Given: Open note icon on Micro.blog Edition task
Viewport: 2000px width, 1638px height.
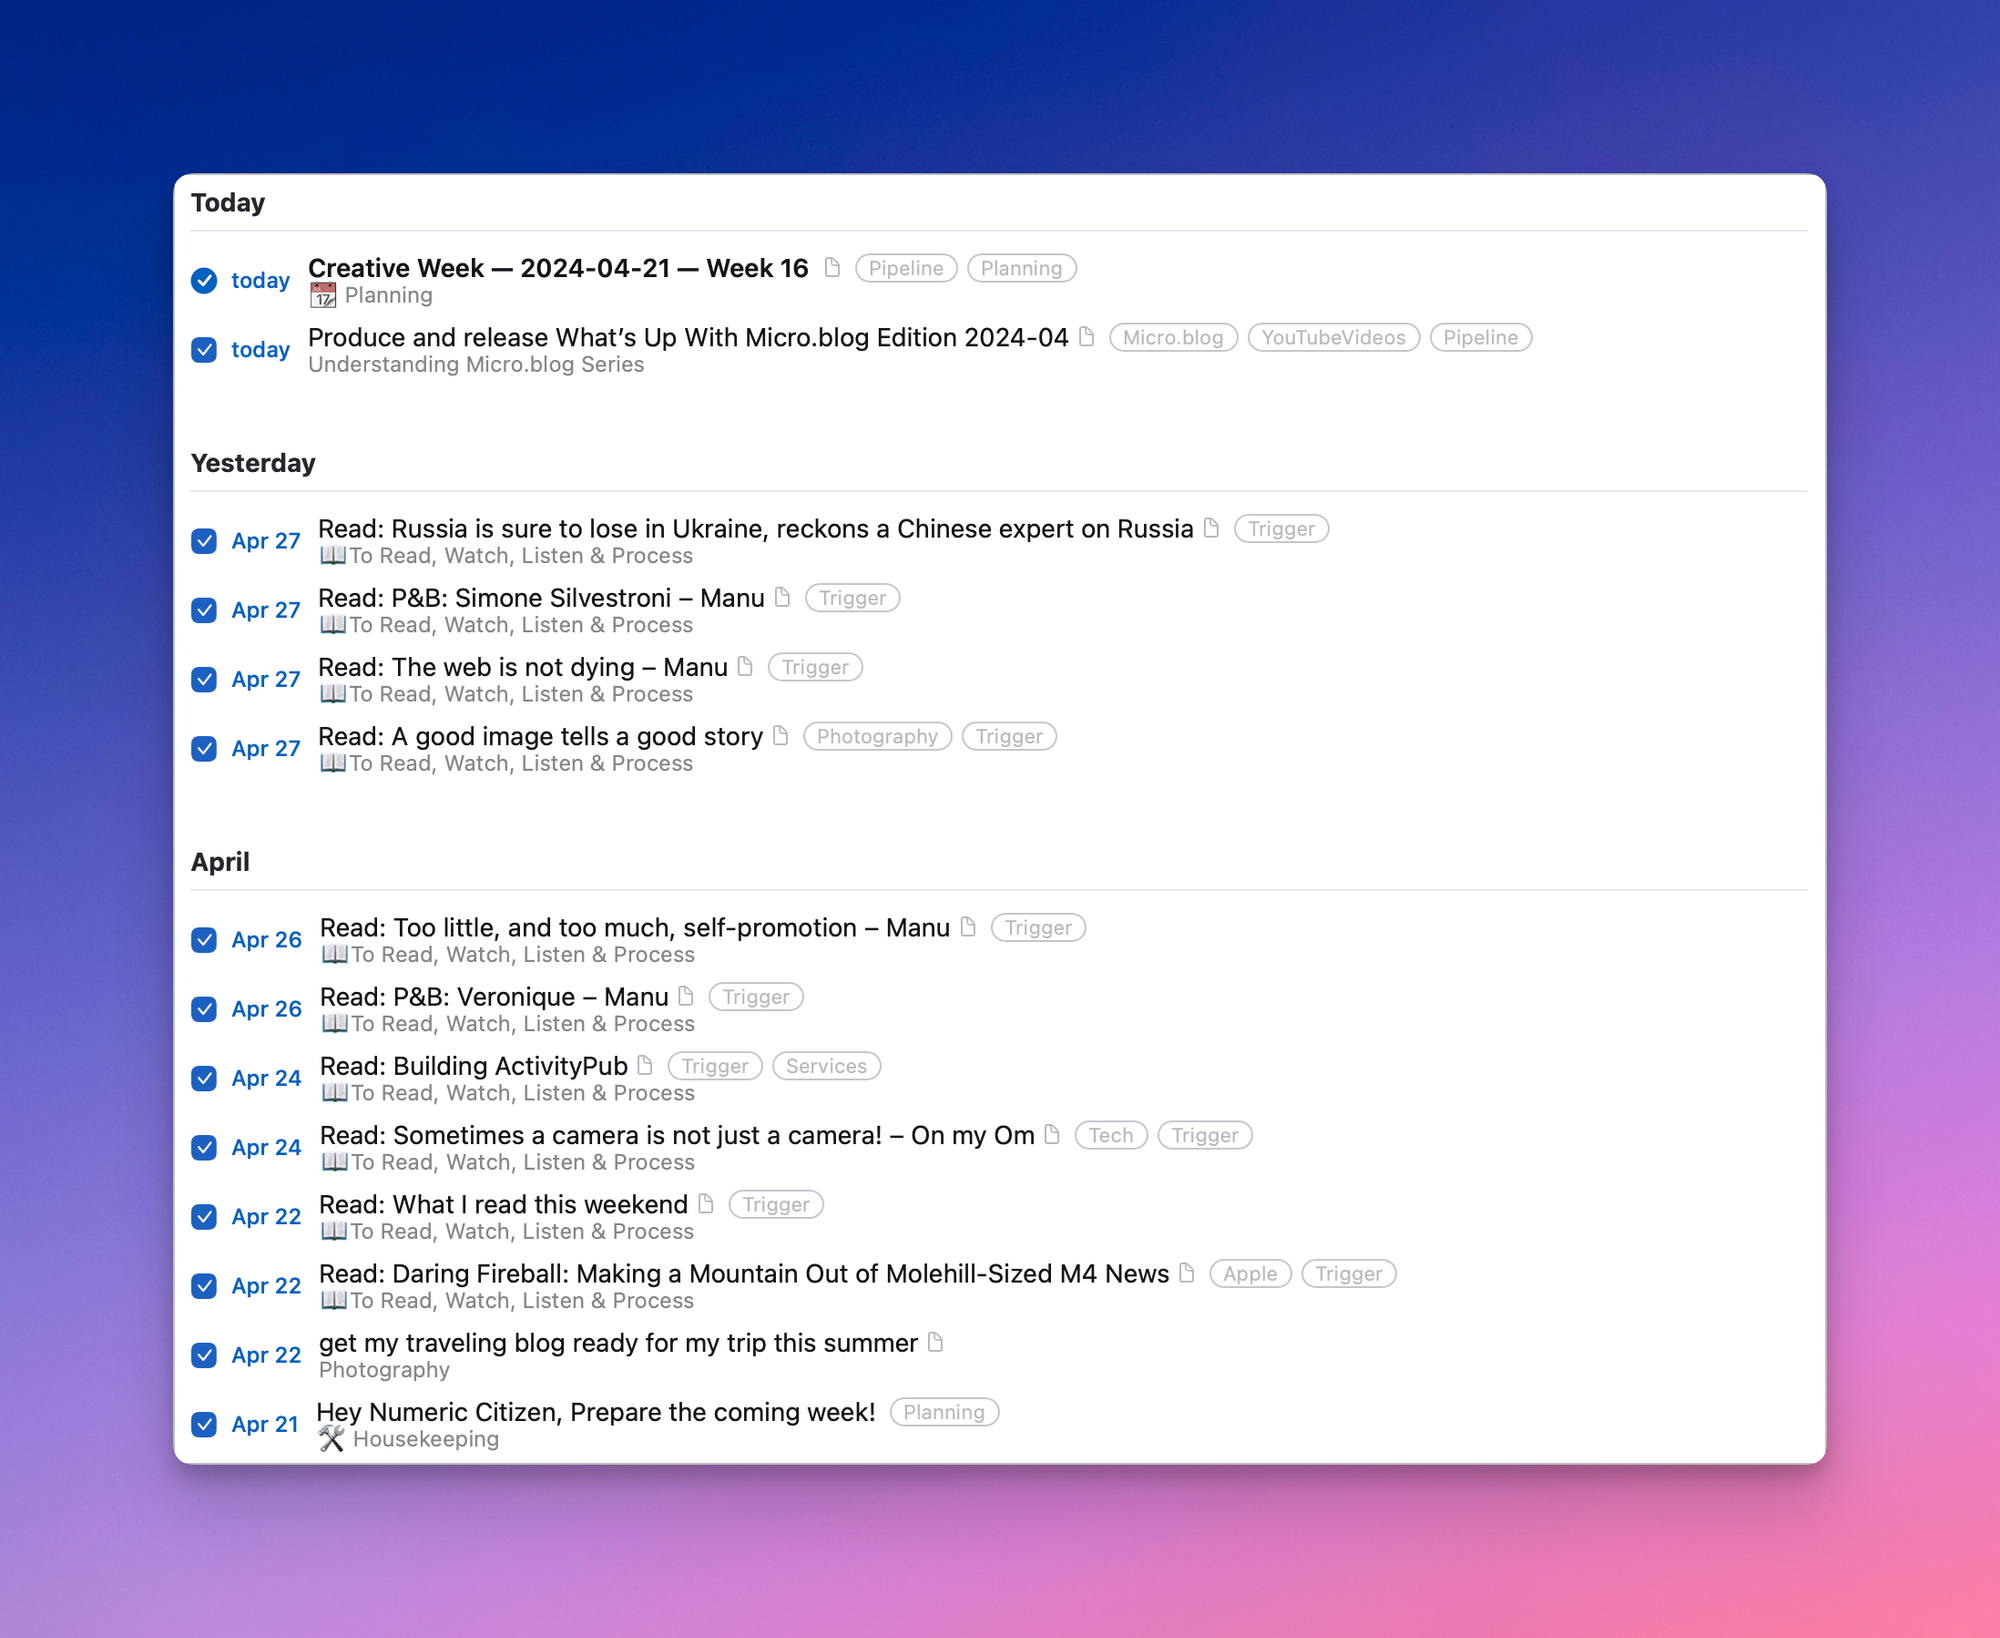Looking at the screenshot, I should 1087,337.
